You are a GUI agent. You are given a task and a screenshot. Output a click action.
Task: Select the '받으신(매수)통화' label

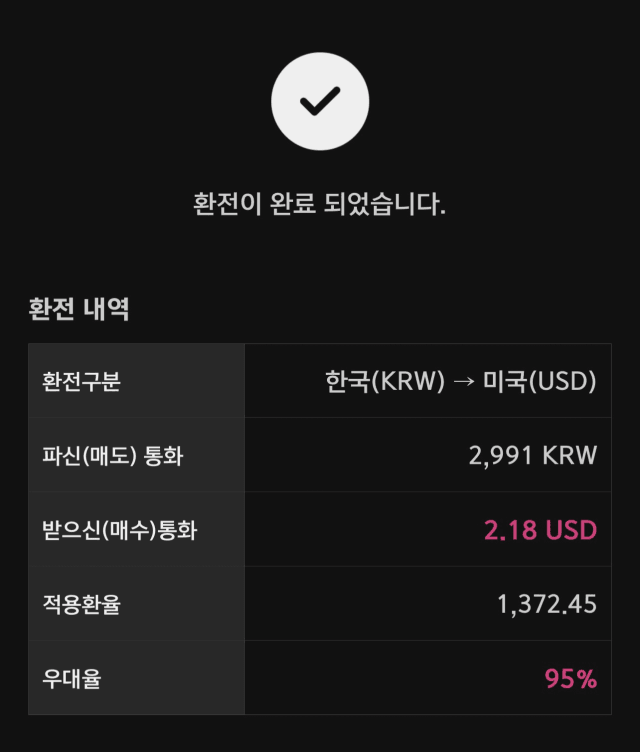pos(119,530)
